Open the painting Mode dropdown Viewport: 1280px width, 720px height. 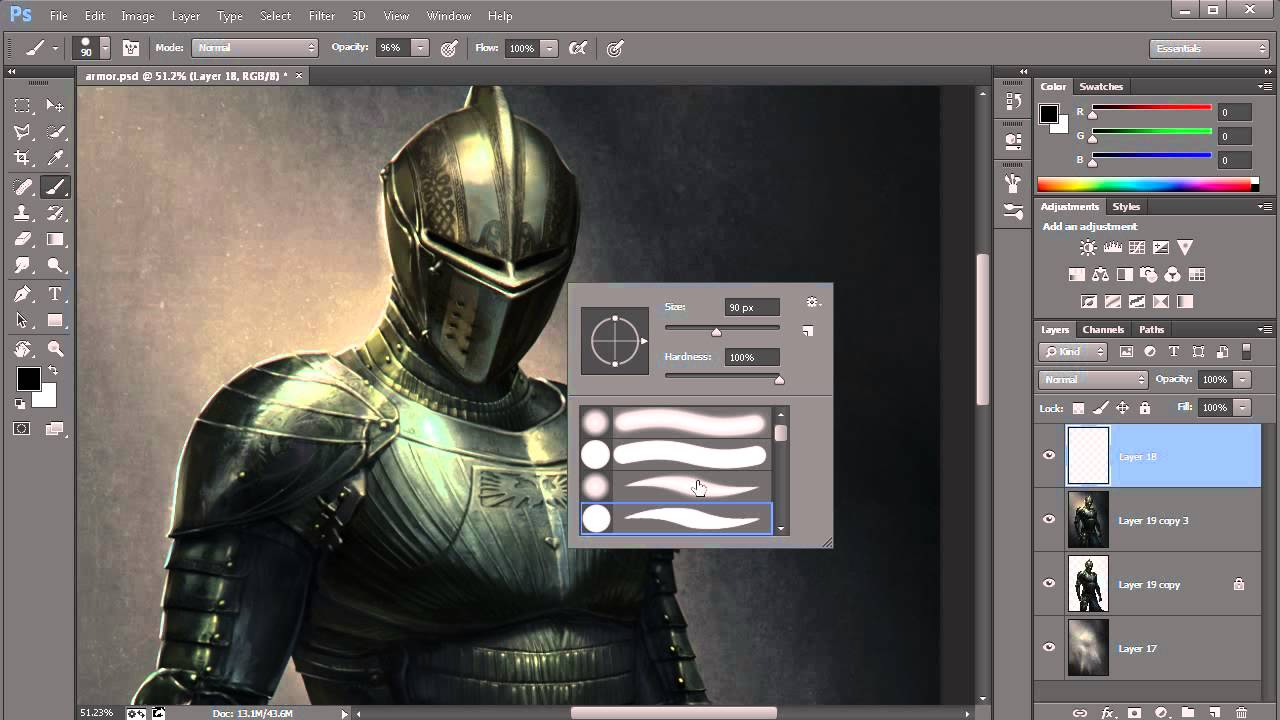(x=256, y=48)
